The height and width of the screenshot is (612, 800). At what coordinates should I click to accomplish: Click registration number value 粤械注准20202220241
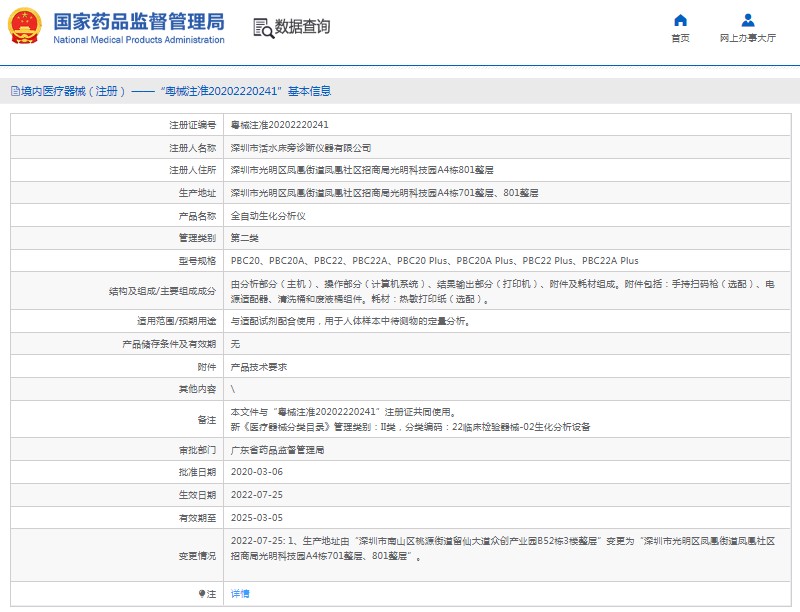click(x=279, y=125)
